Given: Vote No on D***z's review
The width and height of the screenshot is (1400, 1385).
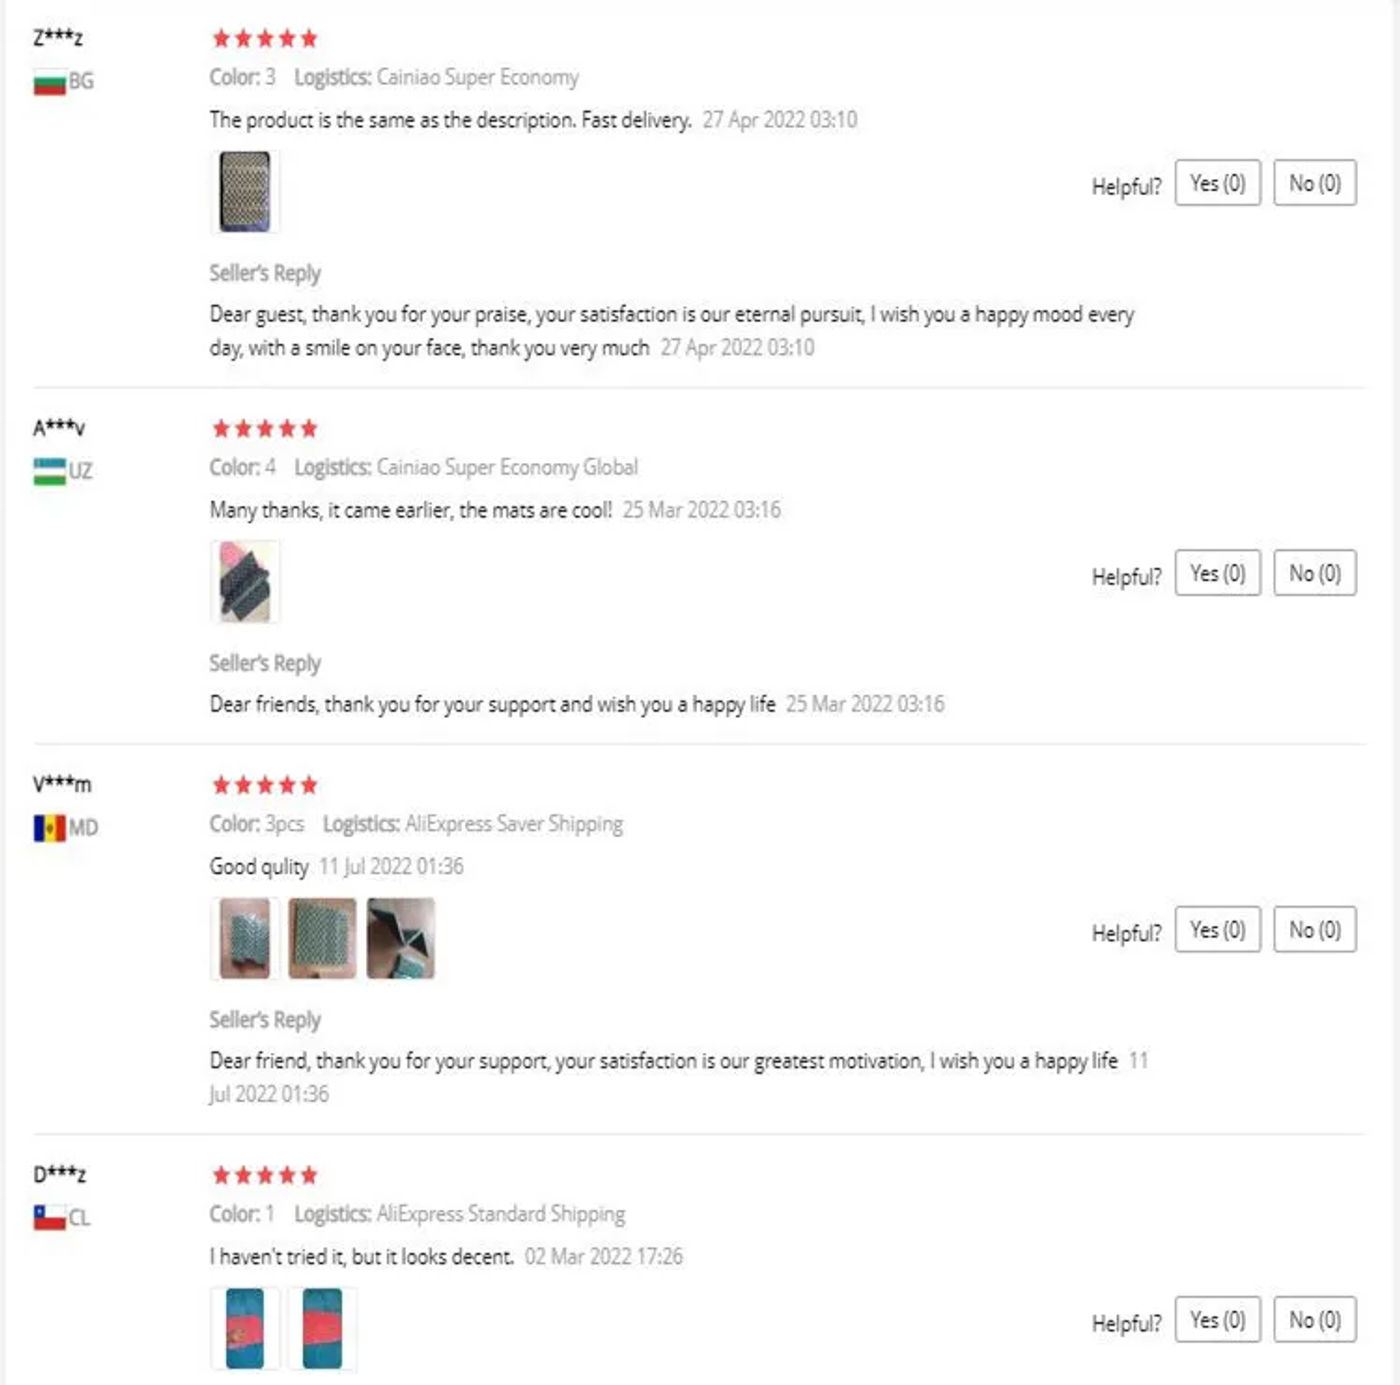Looking at the screenshot, I should pos(1314,1320).
